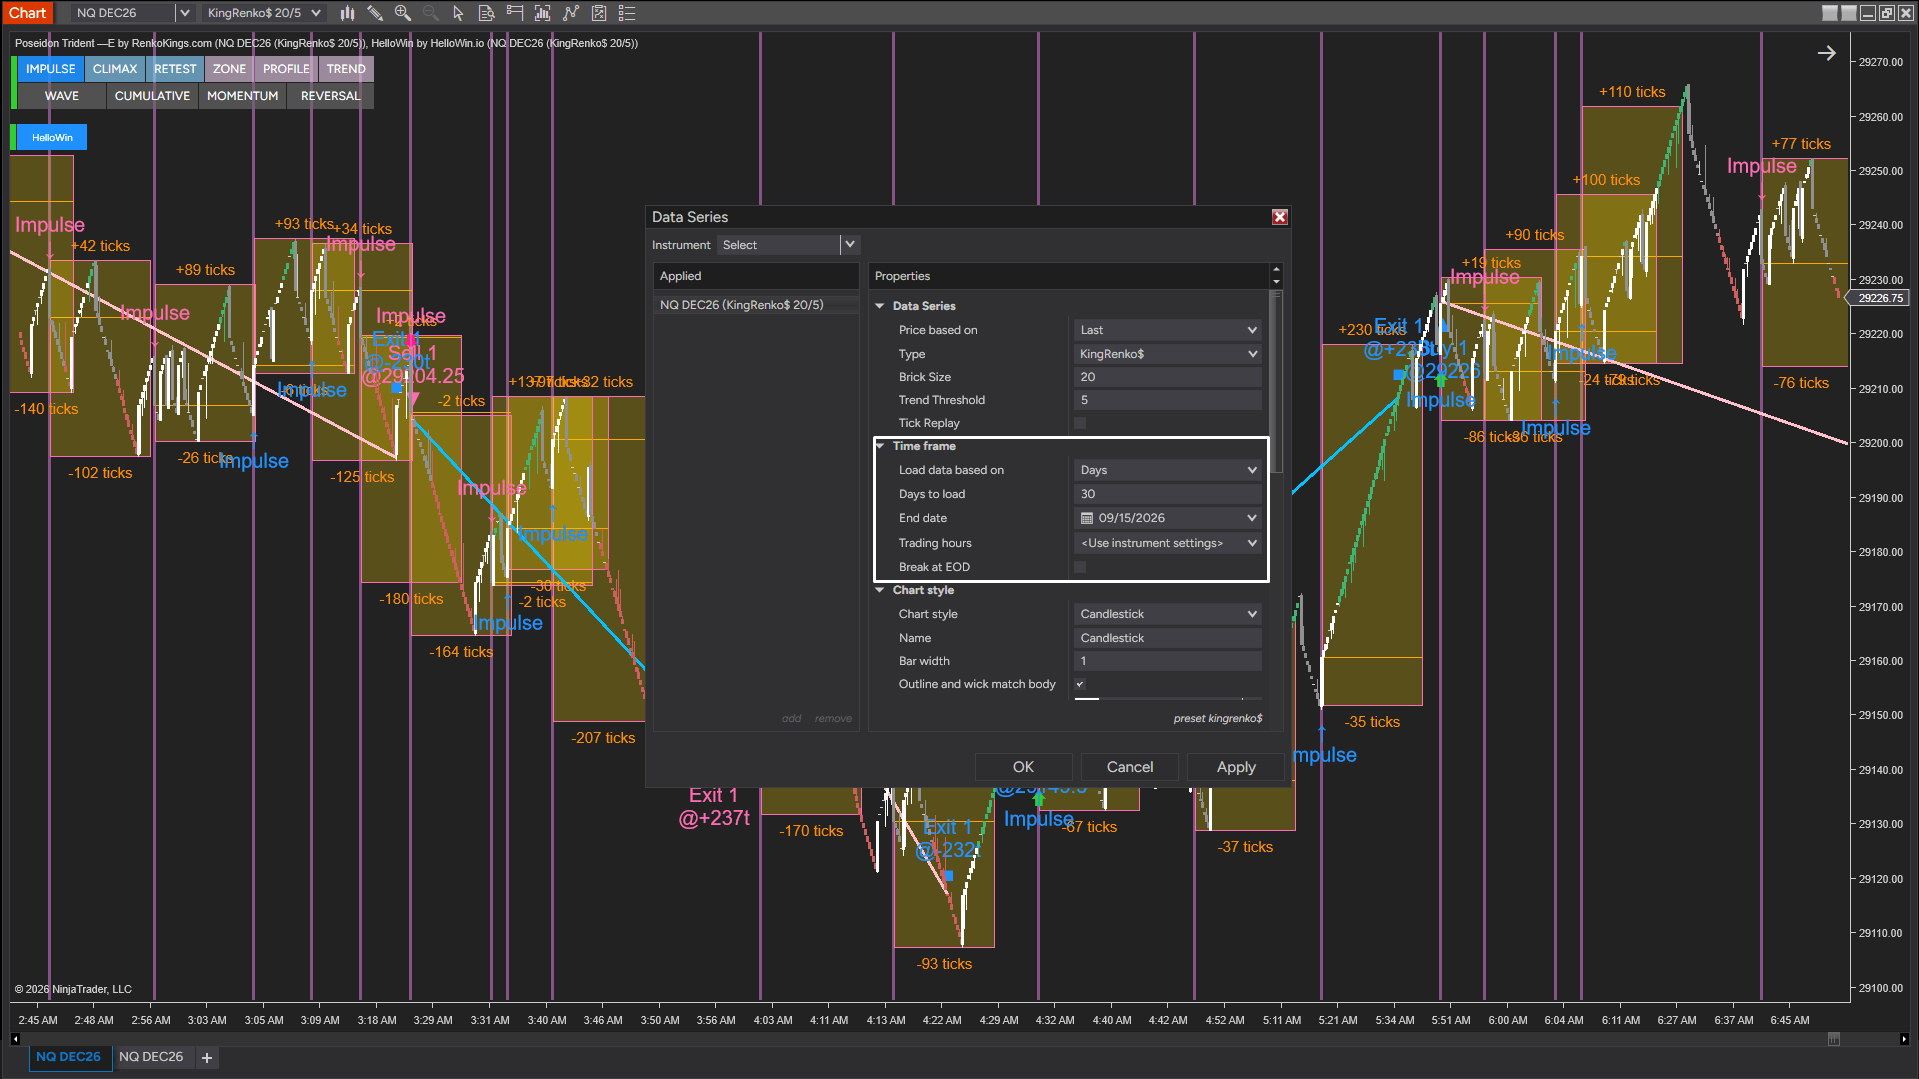Switch to the first NQ DEC26 tab
1919x1079 pixels.
68,1057
